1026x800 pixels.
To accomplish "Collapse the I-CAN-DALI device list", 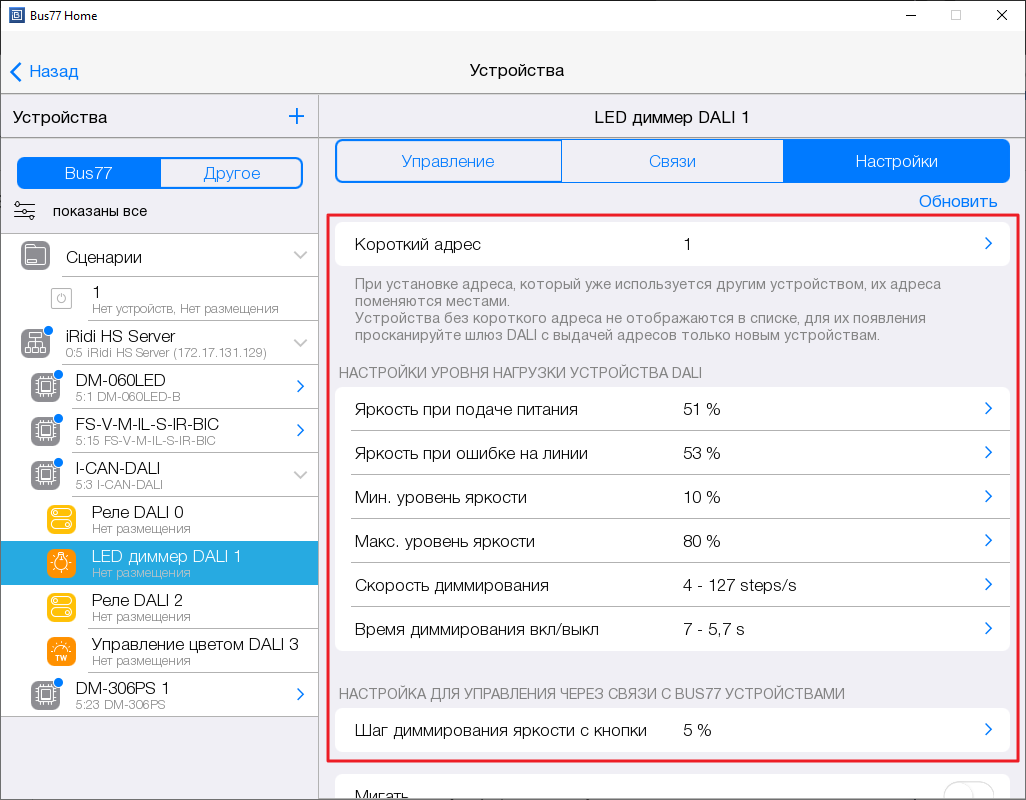I will tap(300, 475).
